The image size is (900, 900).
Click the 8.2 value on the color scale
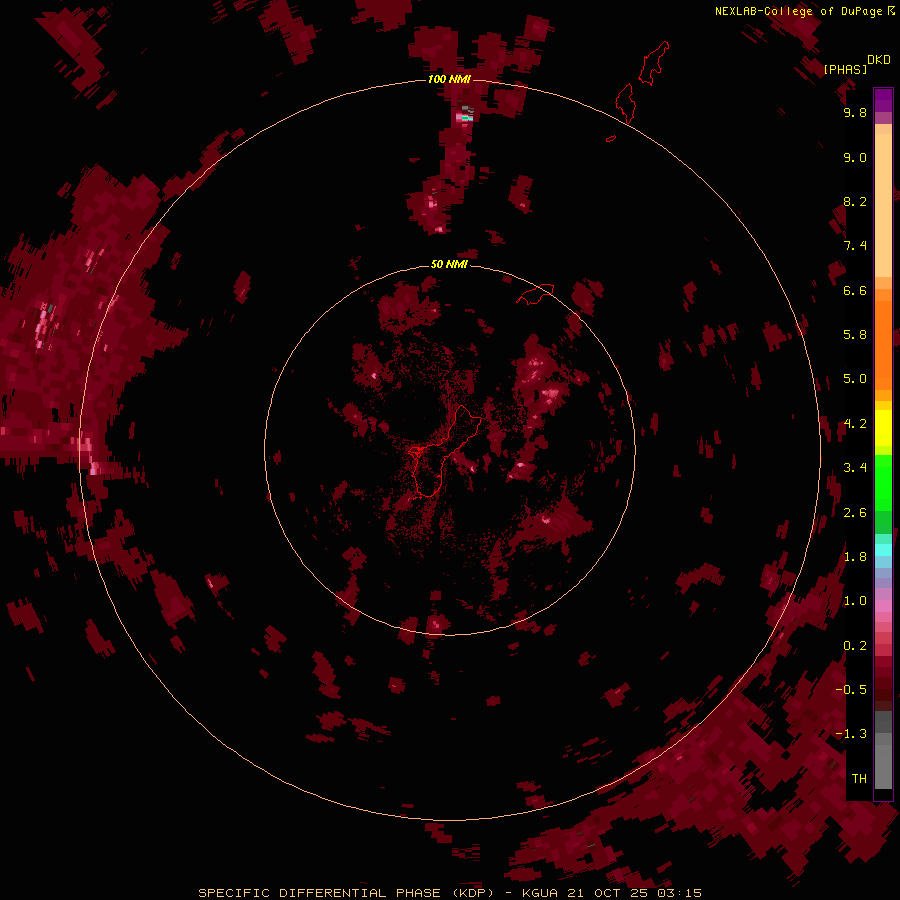855,201
